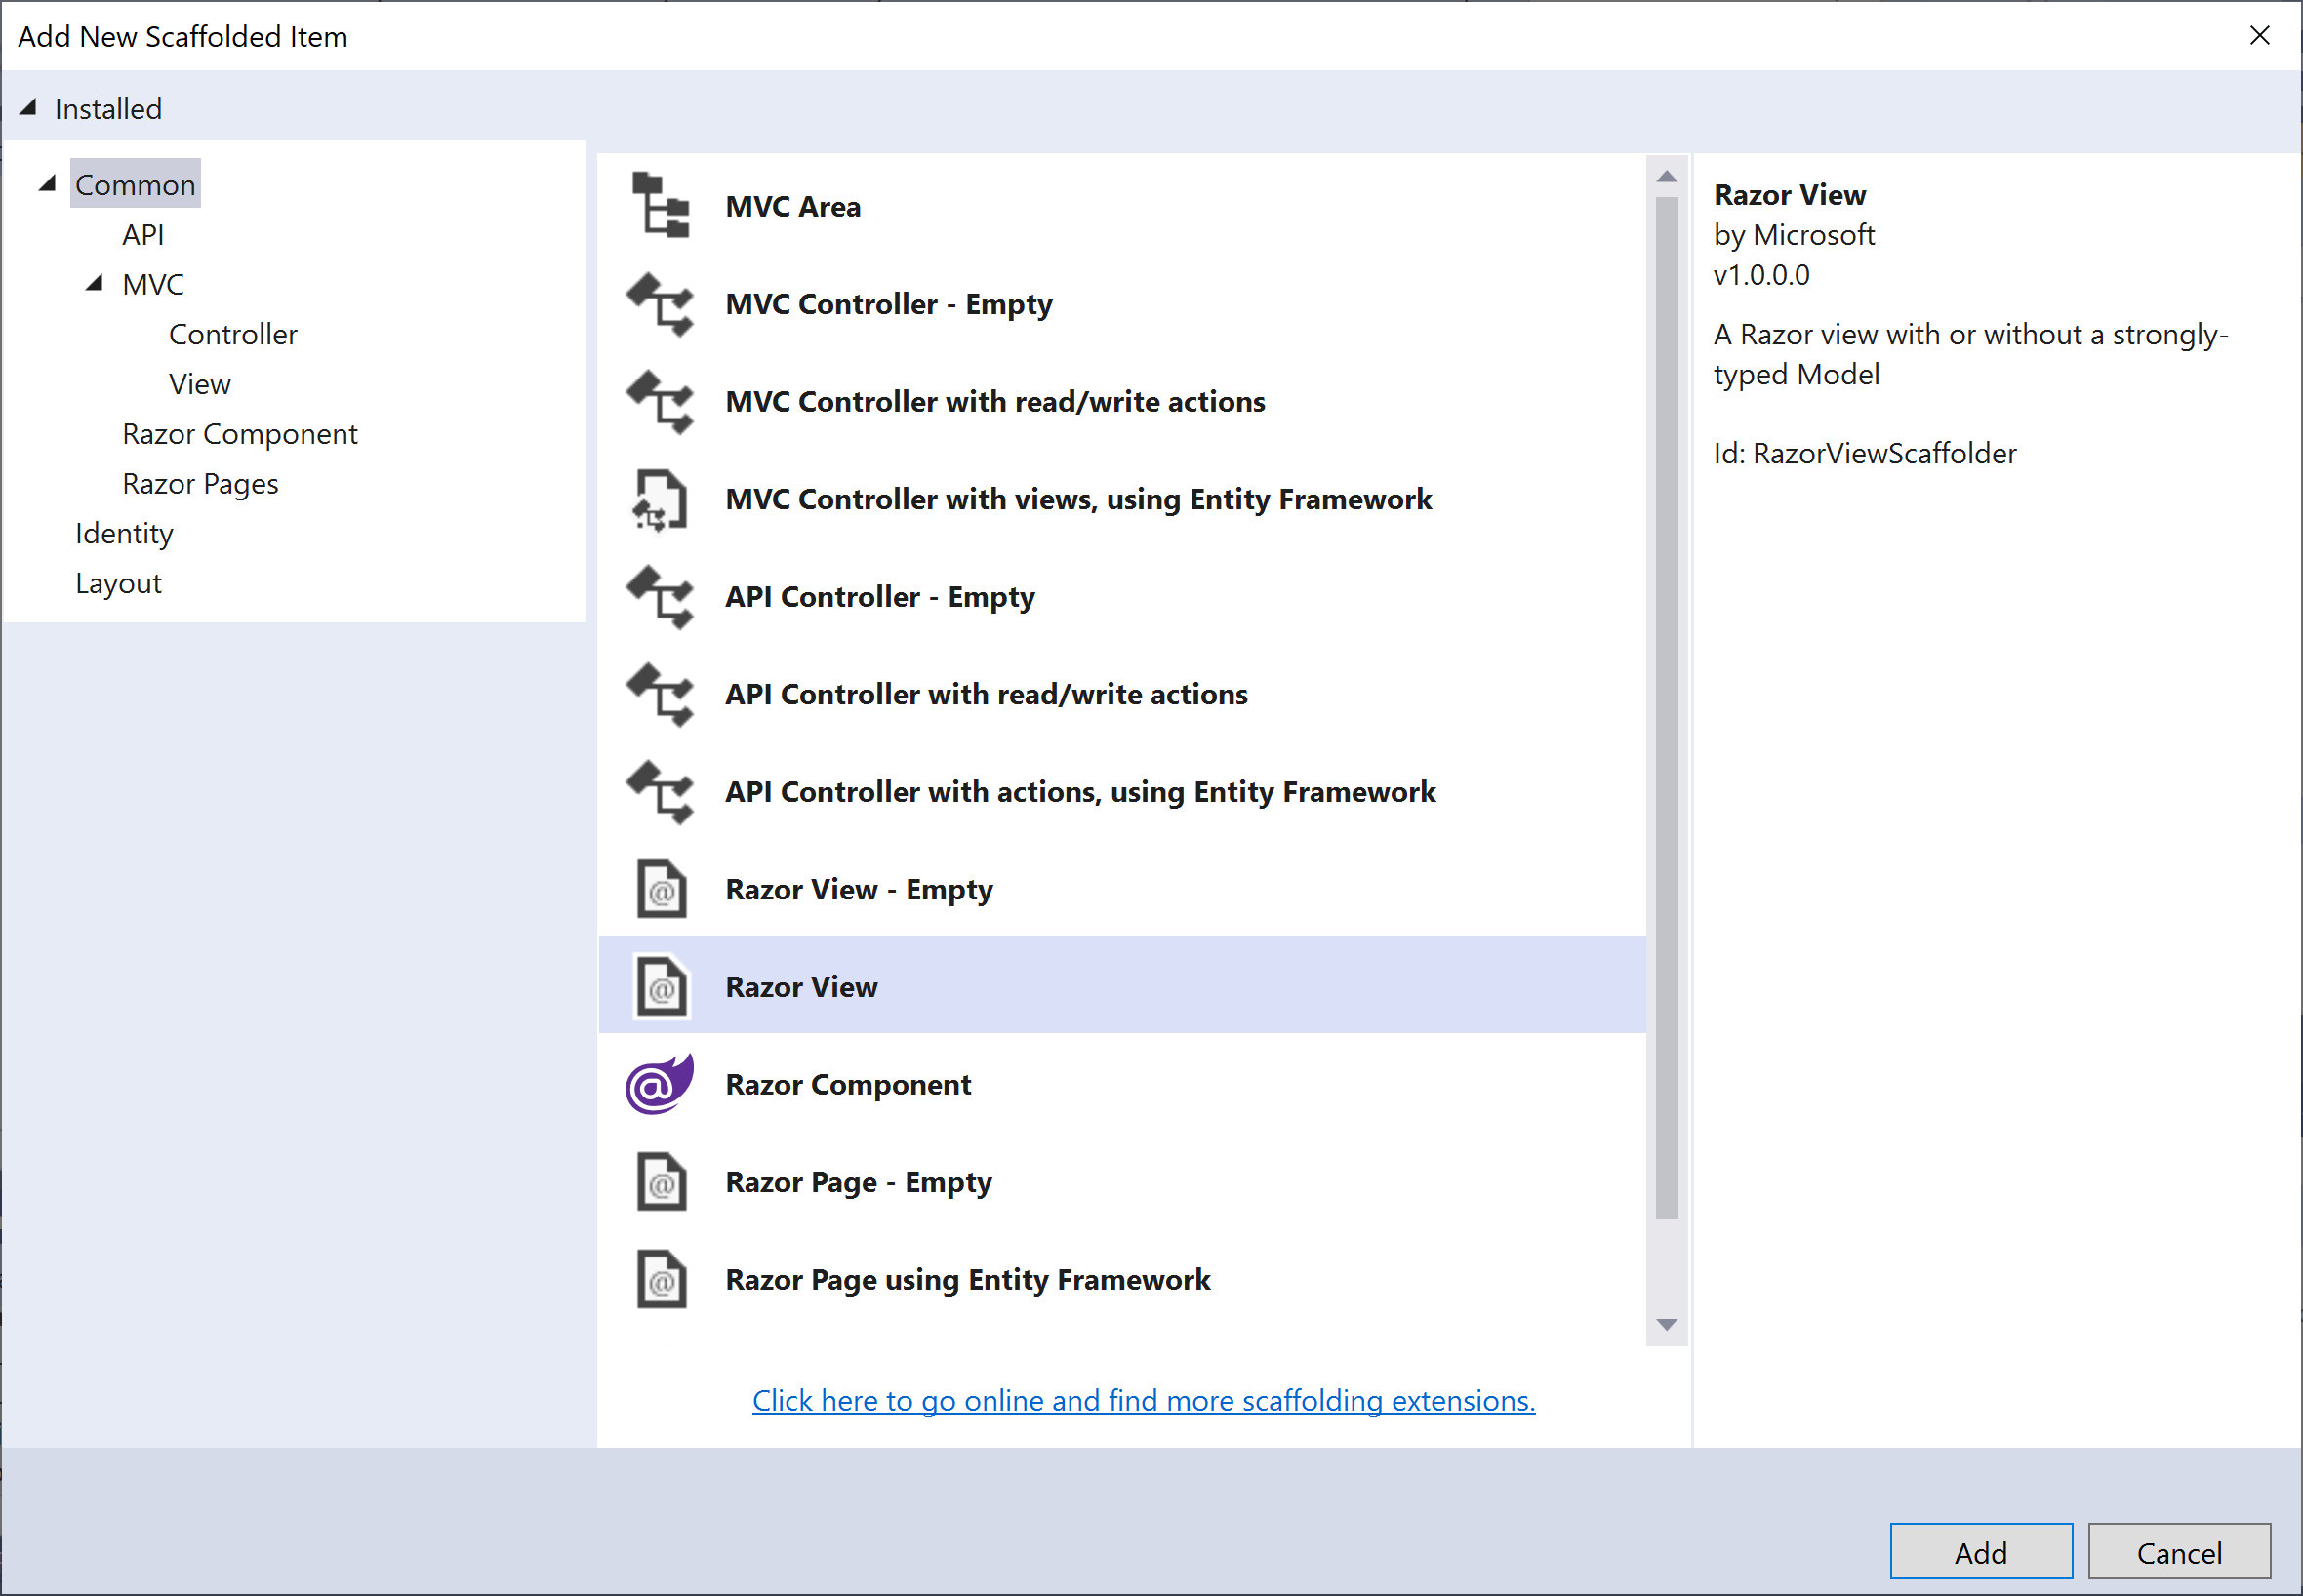
Task: Open online scaffolding extensions link
Action: click(x=1143, y=1401)
